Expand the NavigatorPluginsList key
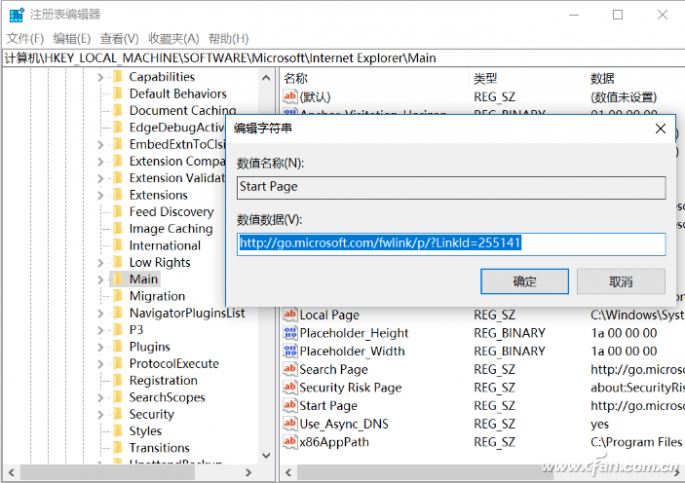Image resolution: width=685 pixels, height=483 pixels. click(100, 313)
